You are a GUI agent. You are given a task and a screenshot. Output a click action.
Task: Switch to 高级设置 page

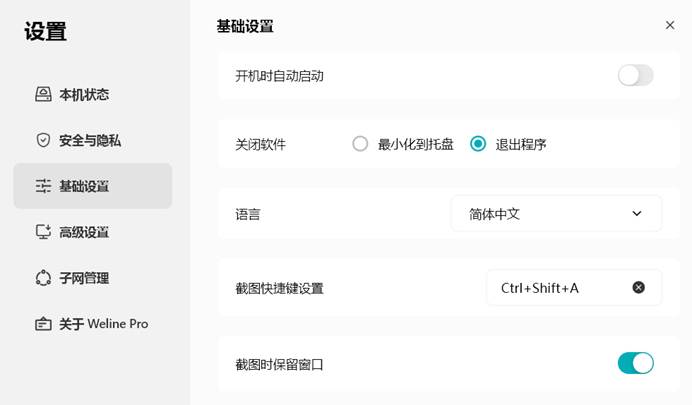click(93, 232)
